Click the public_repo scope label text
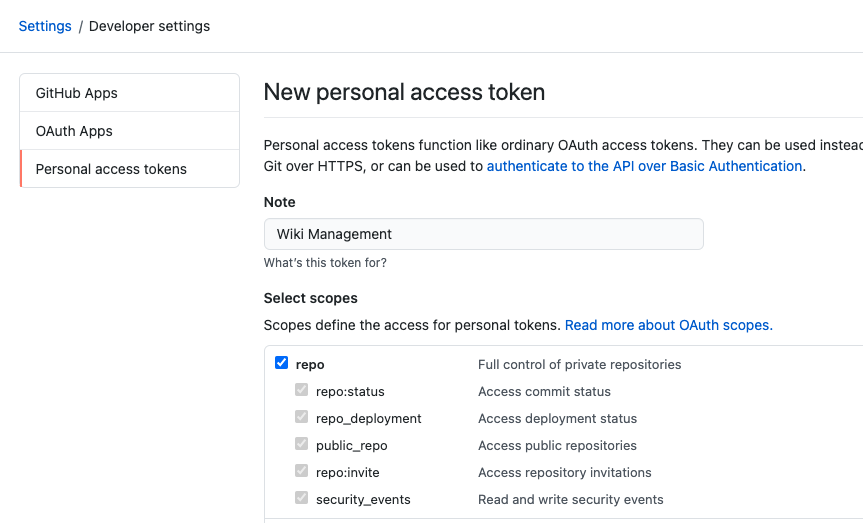The image size is (863, 523). 351,446
